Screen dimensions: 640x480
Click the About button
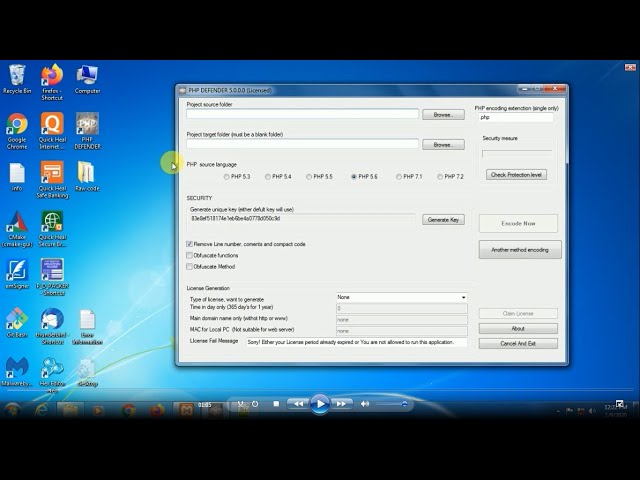(518, 329)
